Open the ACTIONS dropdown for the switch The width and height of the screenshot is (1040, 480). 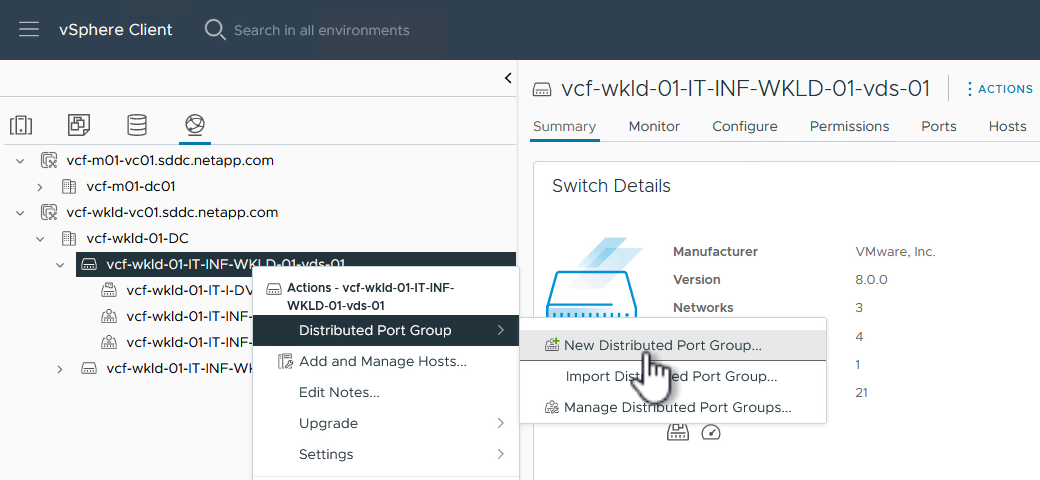point(998,89)
